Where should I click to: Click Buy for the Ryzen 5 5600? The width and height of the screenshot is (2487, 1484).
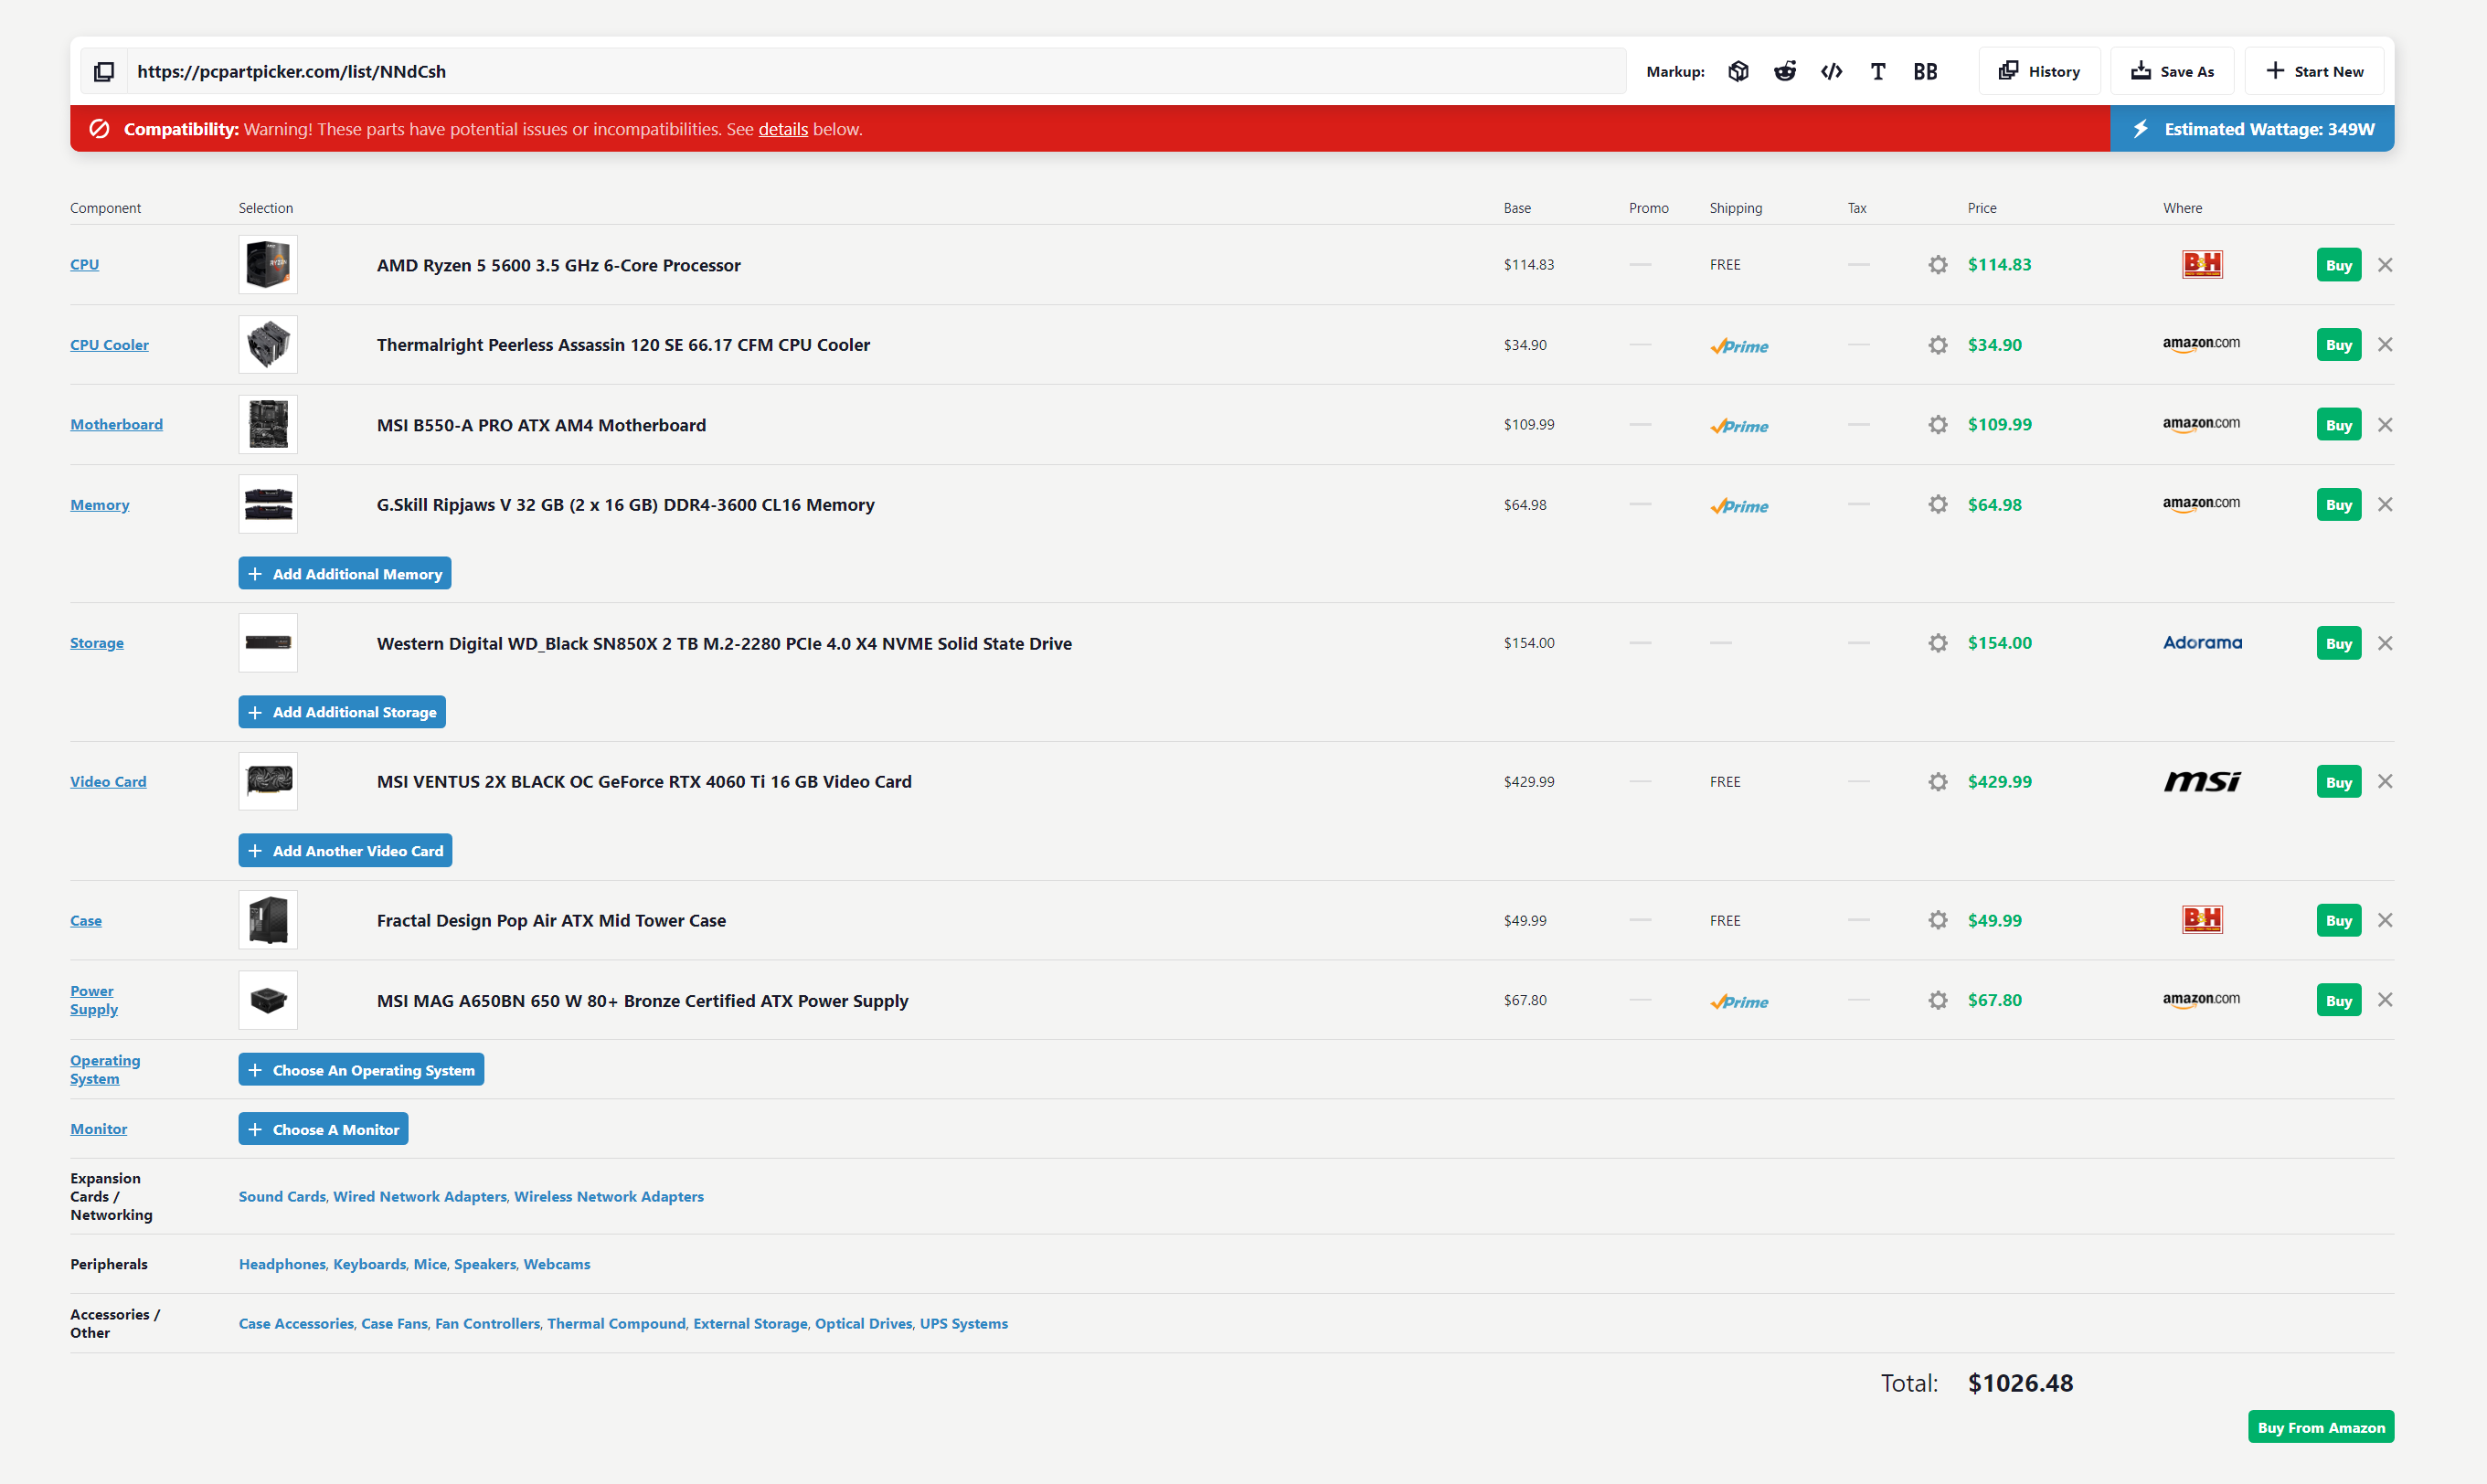click(x=2339, y=265)
